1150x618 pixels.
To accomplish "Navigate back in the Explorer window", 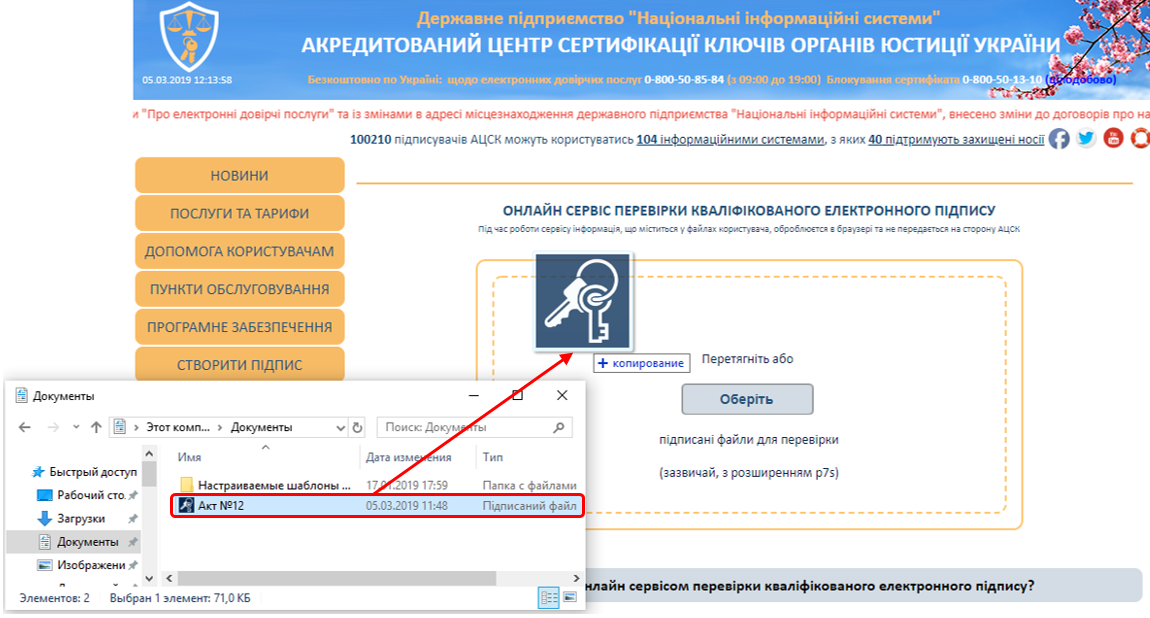I will (27, 427).
